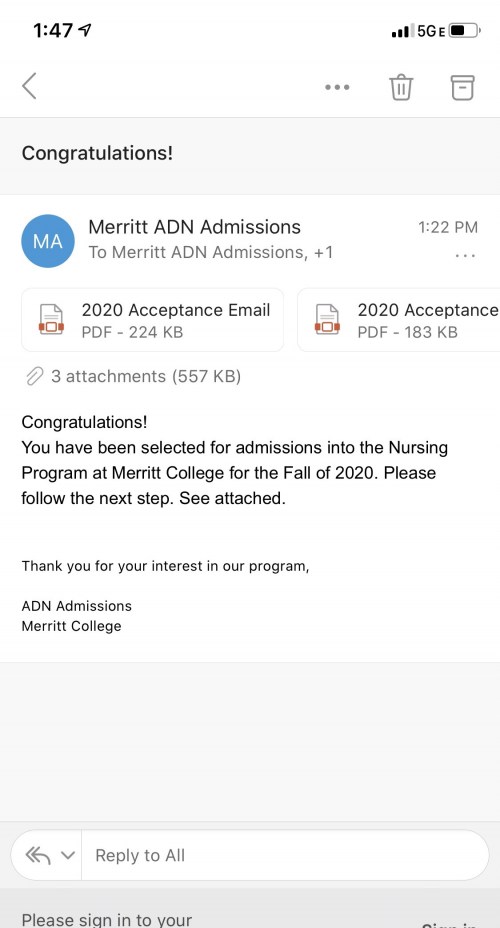Tap the MA sender avatar
Screen dimensions: 500x928
(x=48, y=241)
